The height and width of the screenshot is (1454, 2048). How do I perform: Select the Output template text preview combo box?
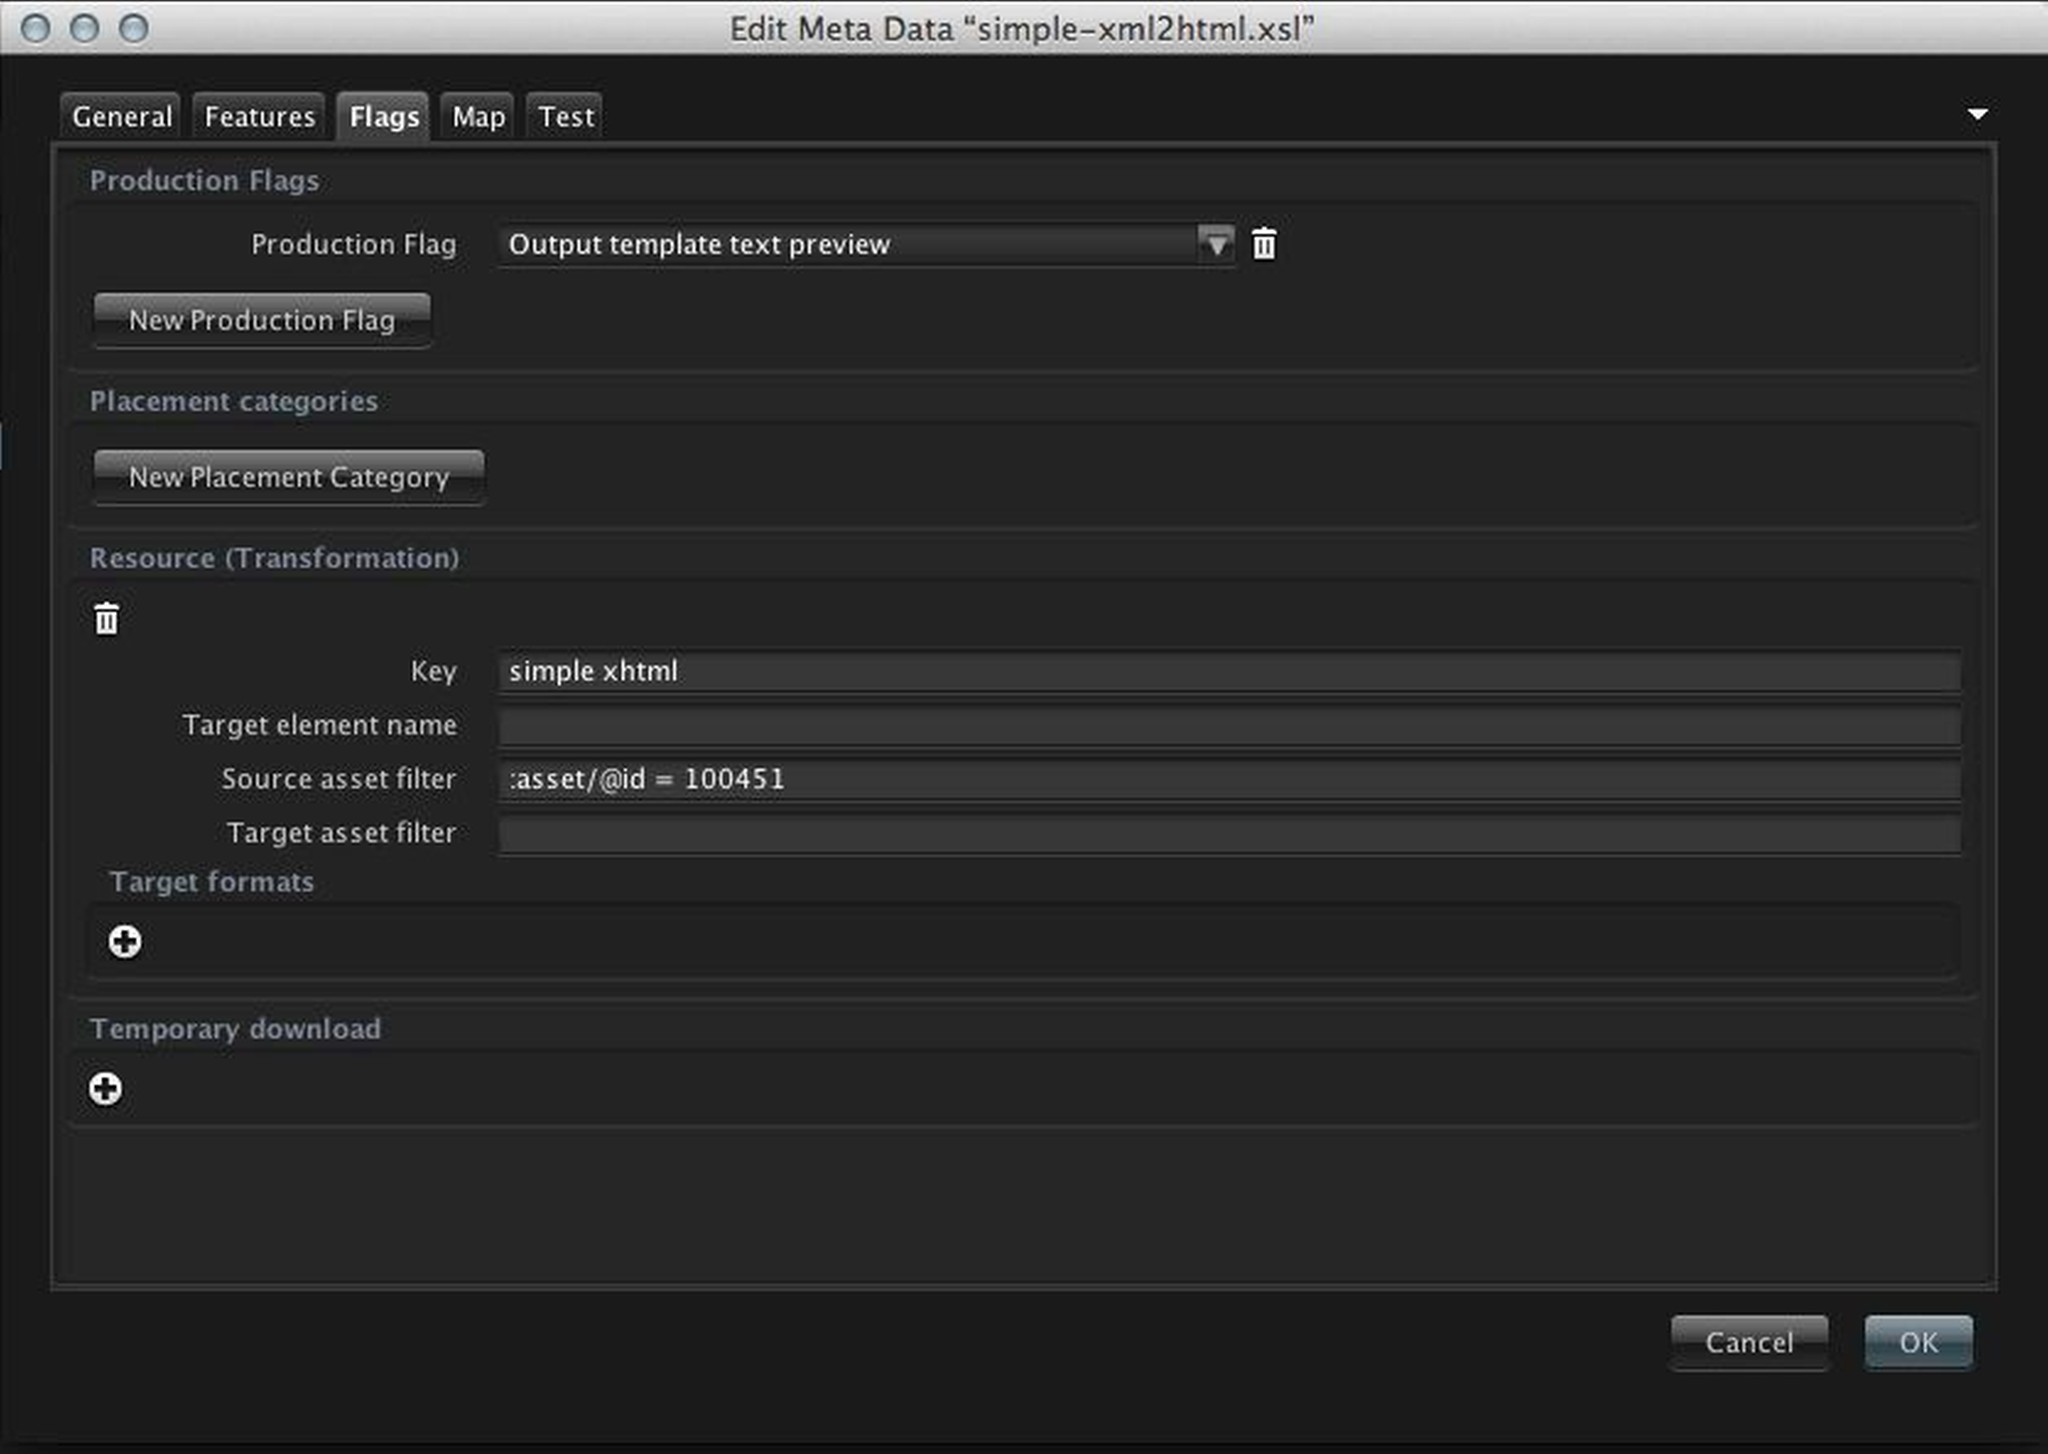coord(848,244)
